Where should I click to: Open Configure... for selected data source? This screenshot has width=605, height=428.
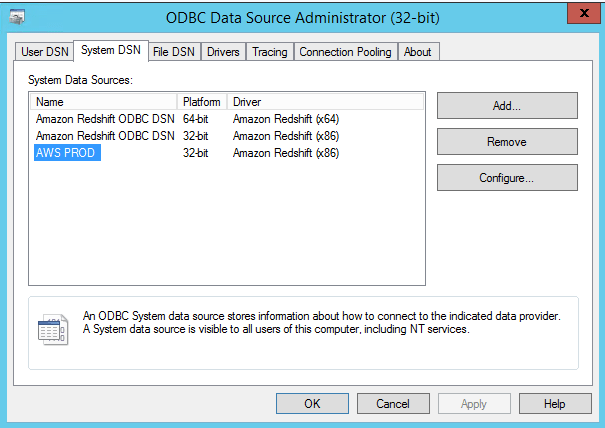507,178
